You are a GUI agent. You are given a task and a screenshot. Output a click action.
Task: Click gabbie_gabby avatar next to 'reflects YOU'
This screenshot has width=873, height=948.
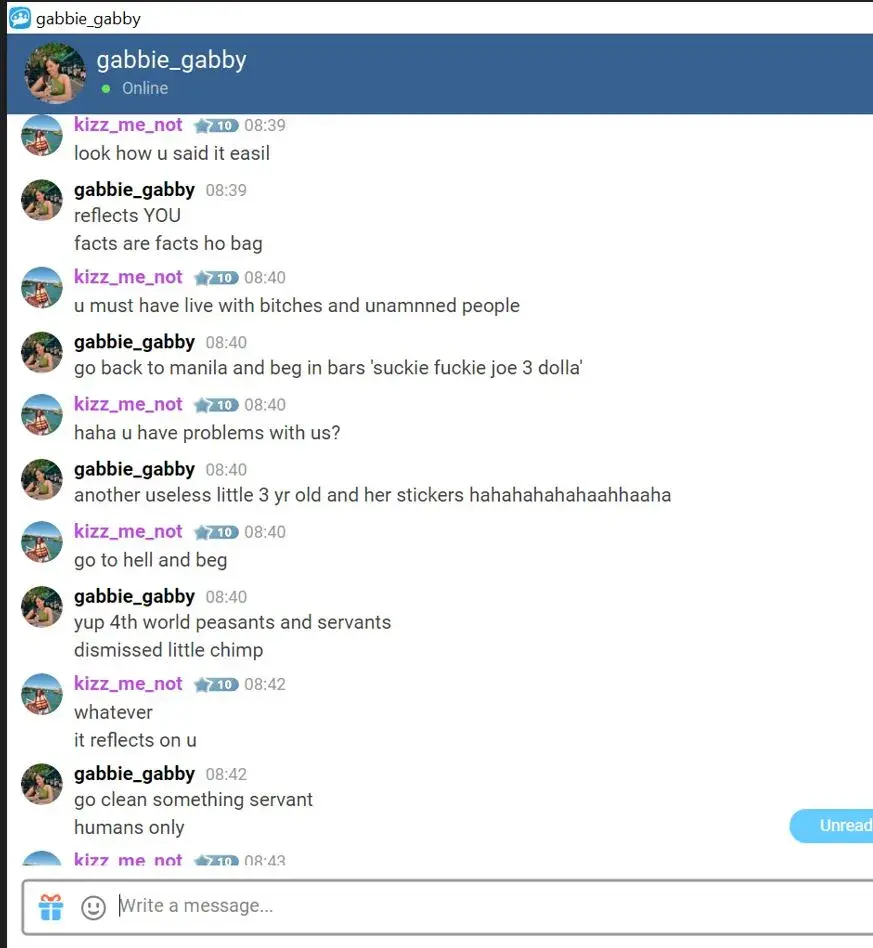[x=42, y=200]
